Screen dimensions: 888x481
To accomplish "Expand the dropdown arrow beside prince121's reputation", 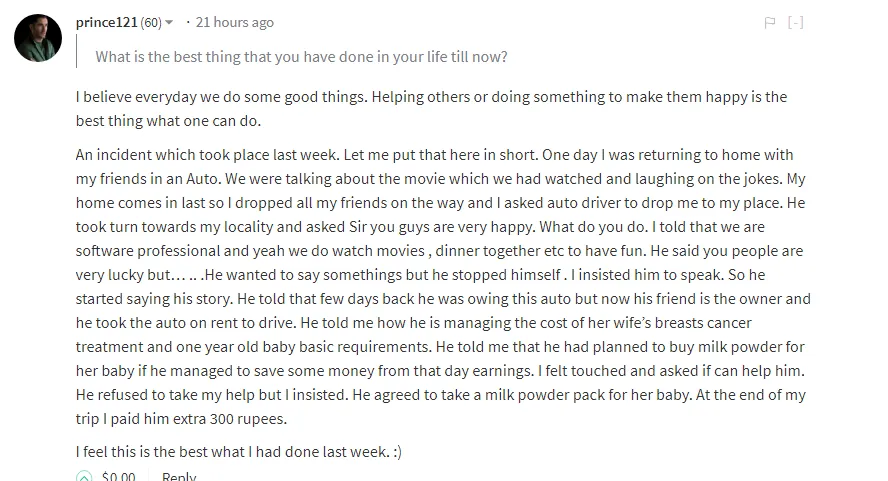I will [169, 23].
